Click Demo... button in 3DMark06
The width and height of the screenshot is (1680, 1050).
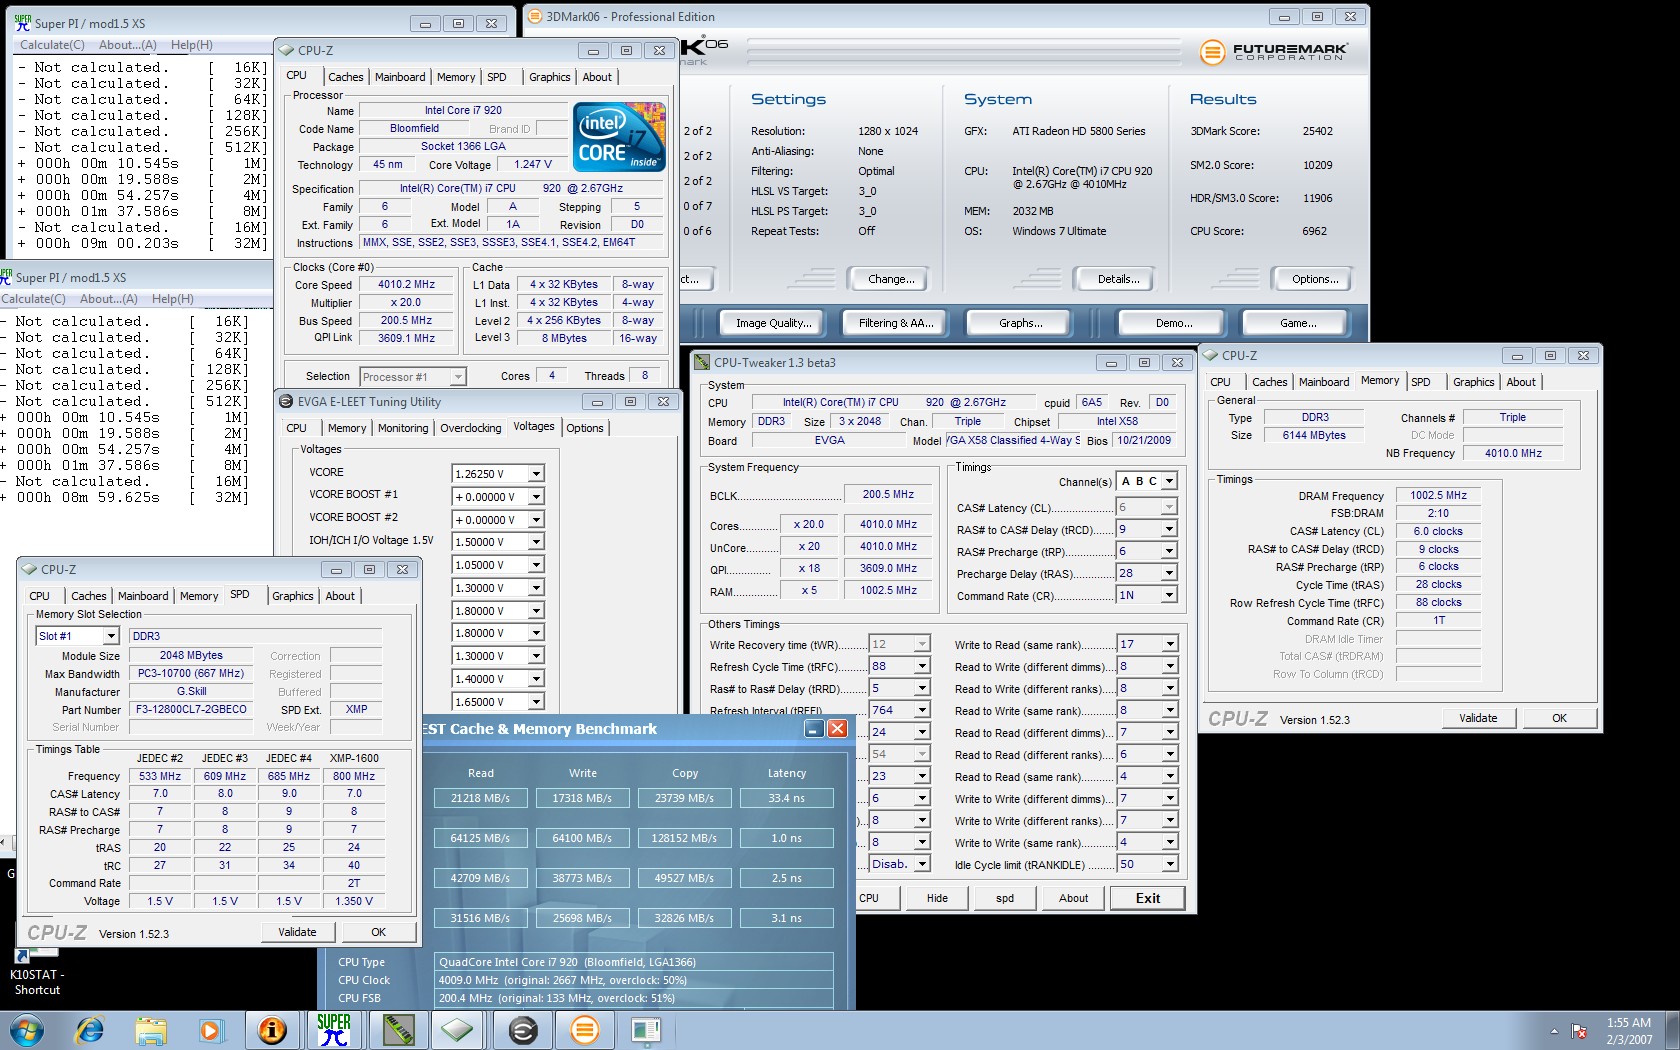(x=1174, y=323)
